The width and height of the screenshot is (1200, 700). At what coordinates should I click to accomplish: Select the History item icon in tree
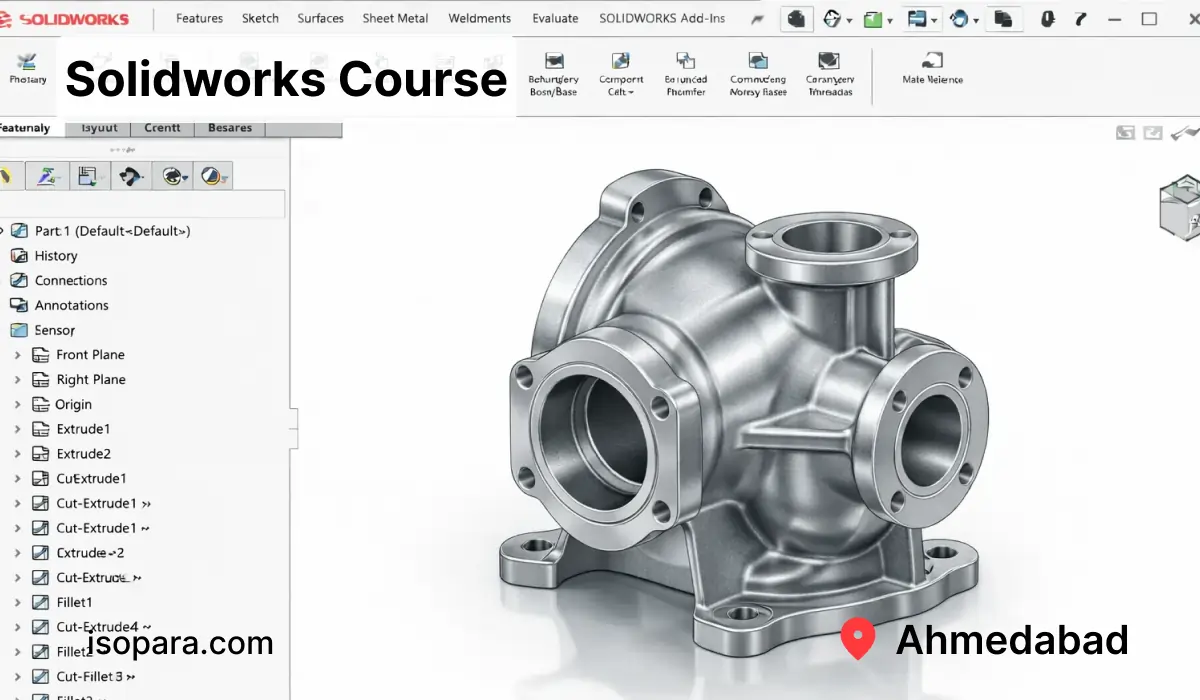pyautogui.click(x=18, y=256)
